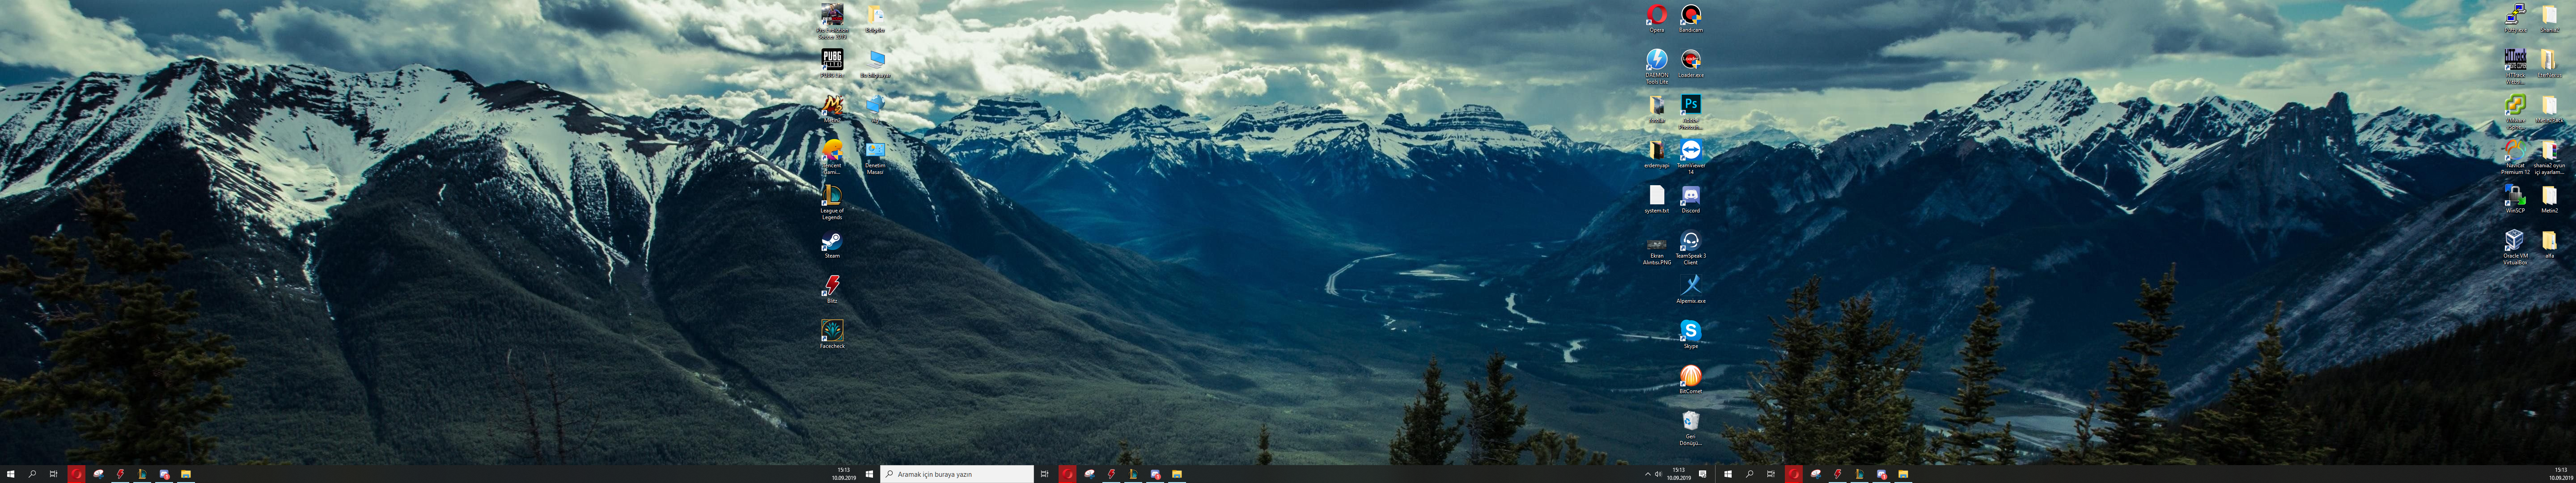The height and width of the screenshot is (483, 2576).
Task: Launch PUBG Lite from the desktop
Action: (x=832, y=63)
